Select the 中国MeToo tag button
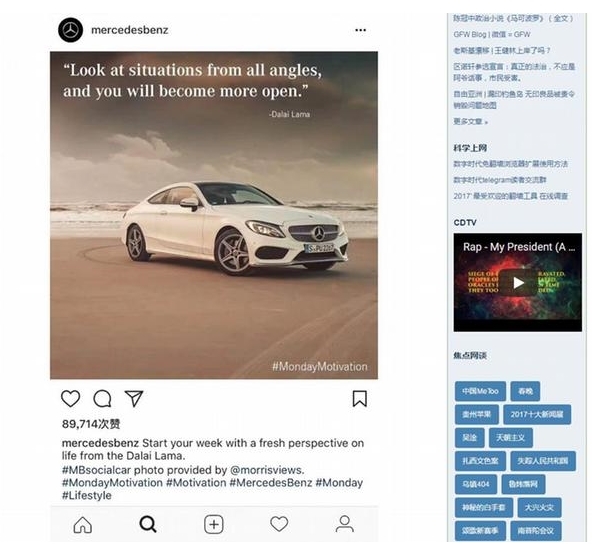The height and width of the screenshot is (551, 592). [480, 391]
